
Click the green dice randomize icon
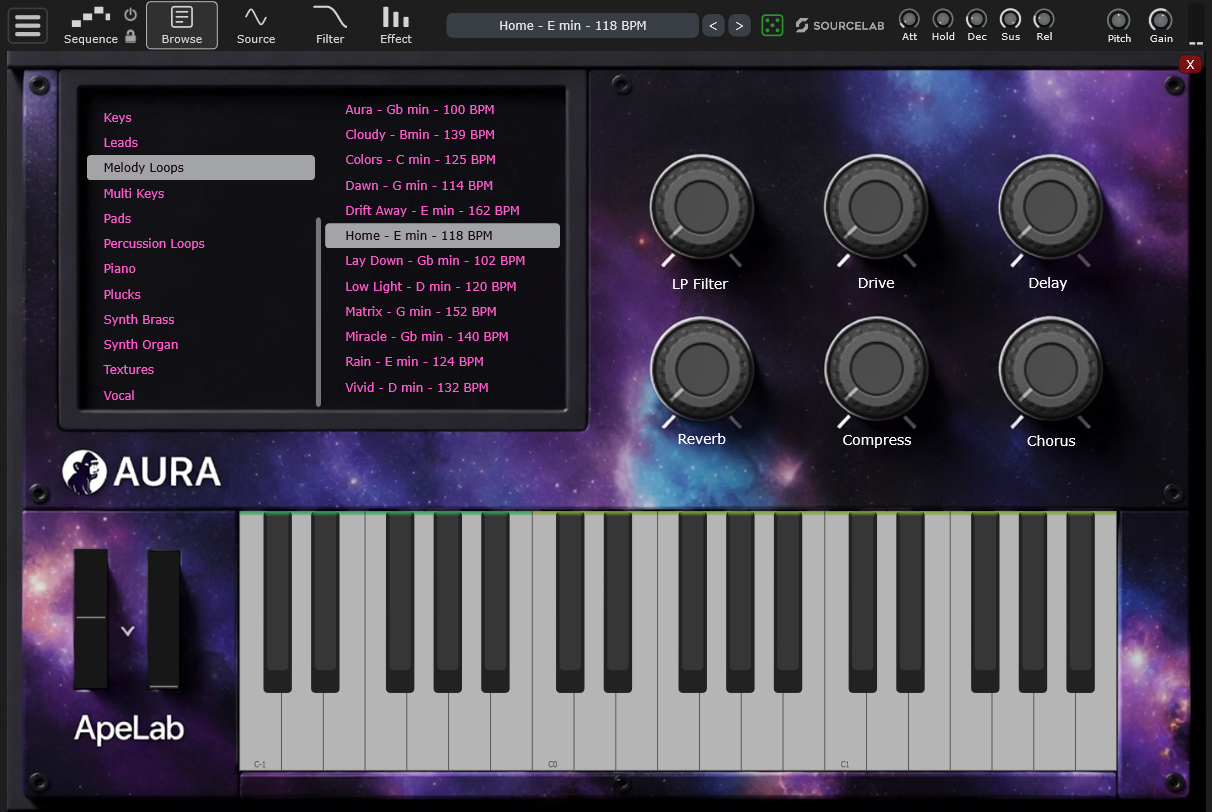(772, 26)
